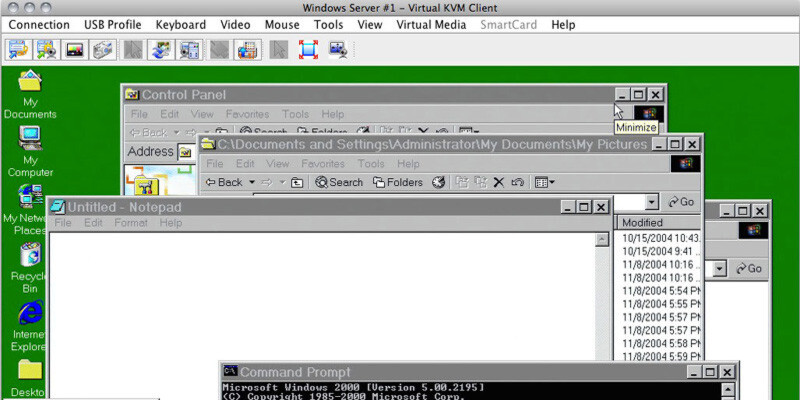Viewport: 800px width, 400px height.
Task: Click Notepad scrollbar up arrow
Action: pyautogui.click(x=603, y=240)
